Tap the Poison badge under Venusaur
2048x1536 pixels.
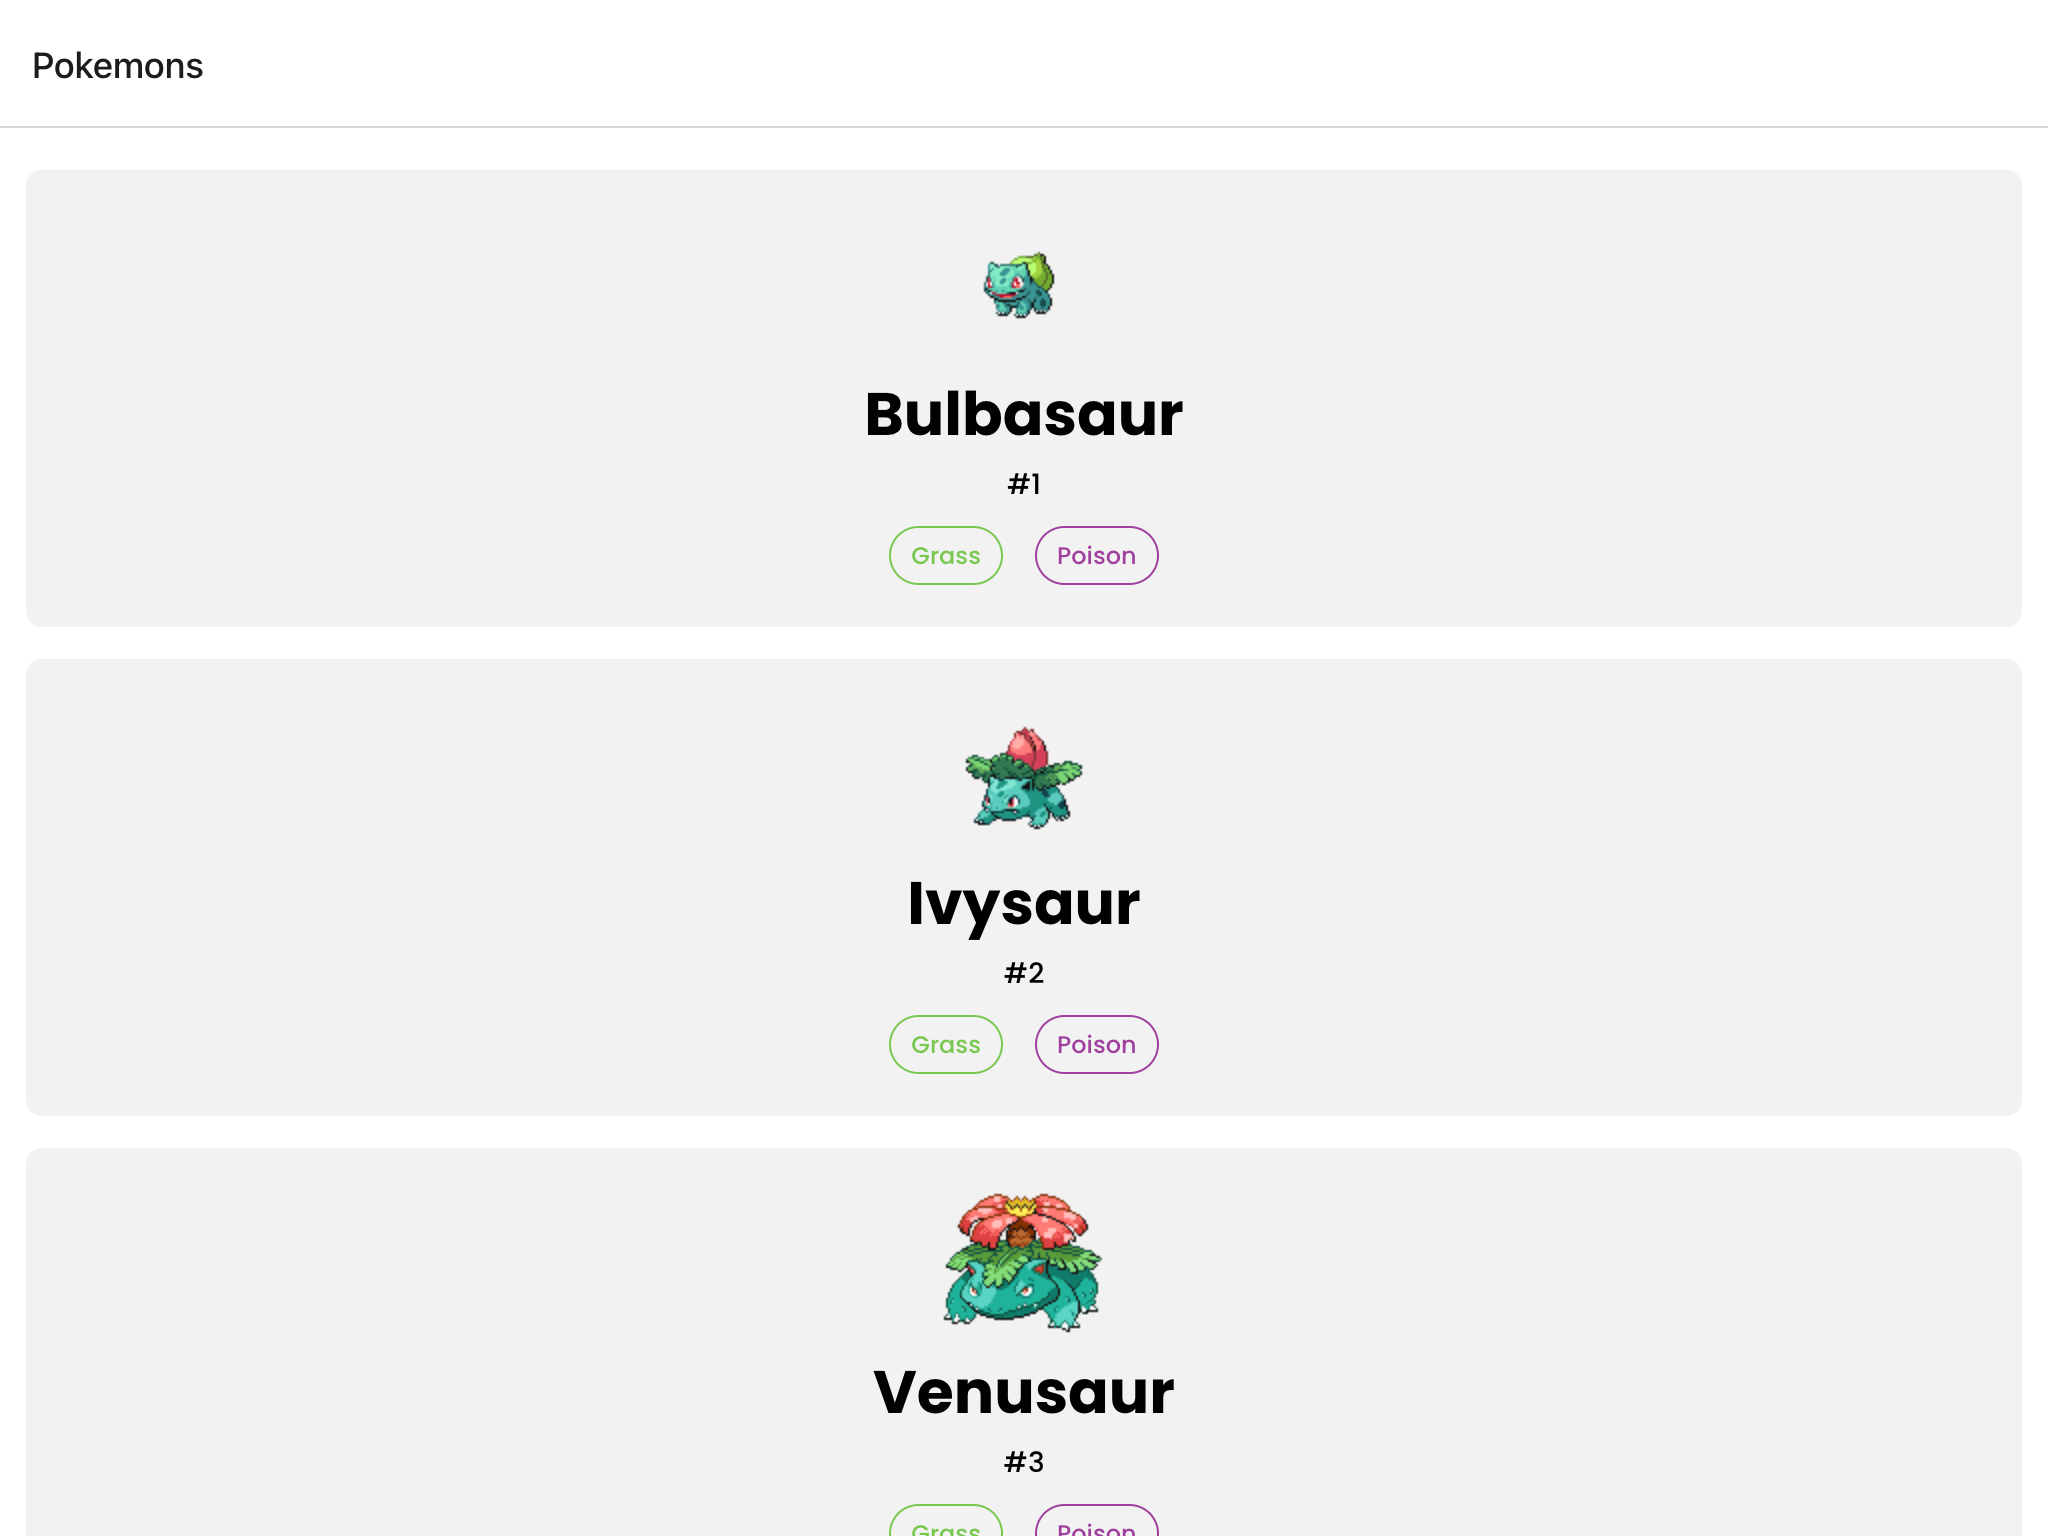(x=1096, y=1525)
